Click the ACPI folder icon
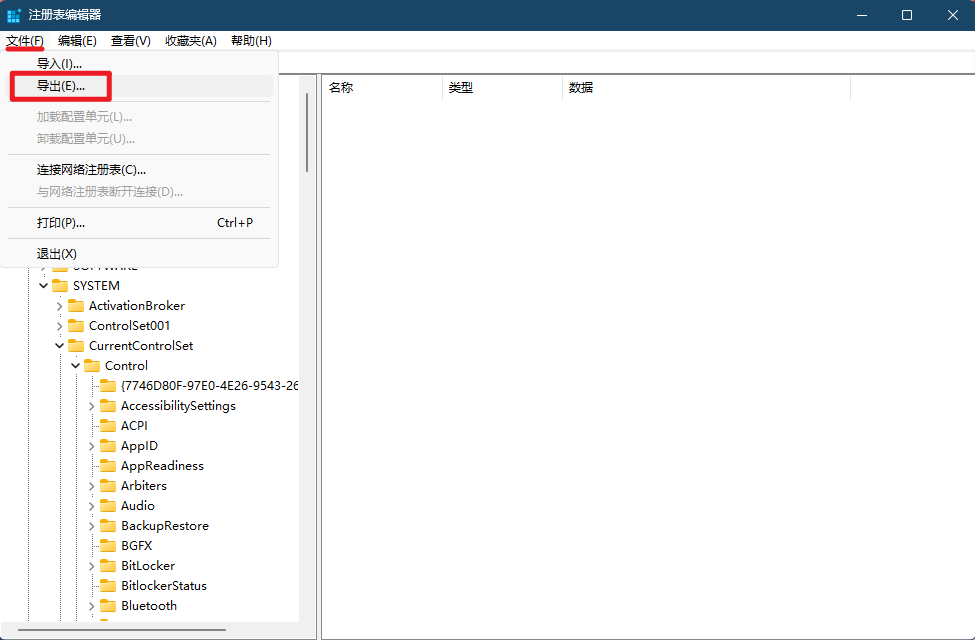The width and height of the screenshot is (975, 640). [x=108, y=426]
